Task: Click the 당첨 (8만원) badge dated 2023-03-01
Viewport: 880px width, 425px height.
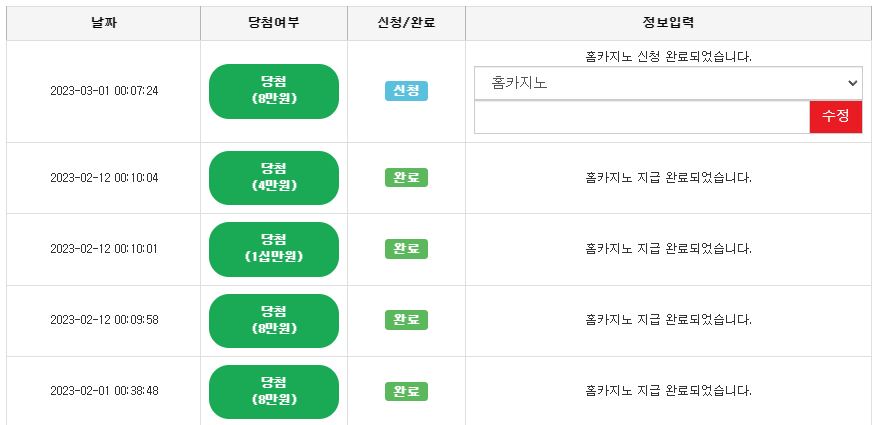Action: [x=274, y=92]
